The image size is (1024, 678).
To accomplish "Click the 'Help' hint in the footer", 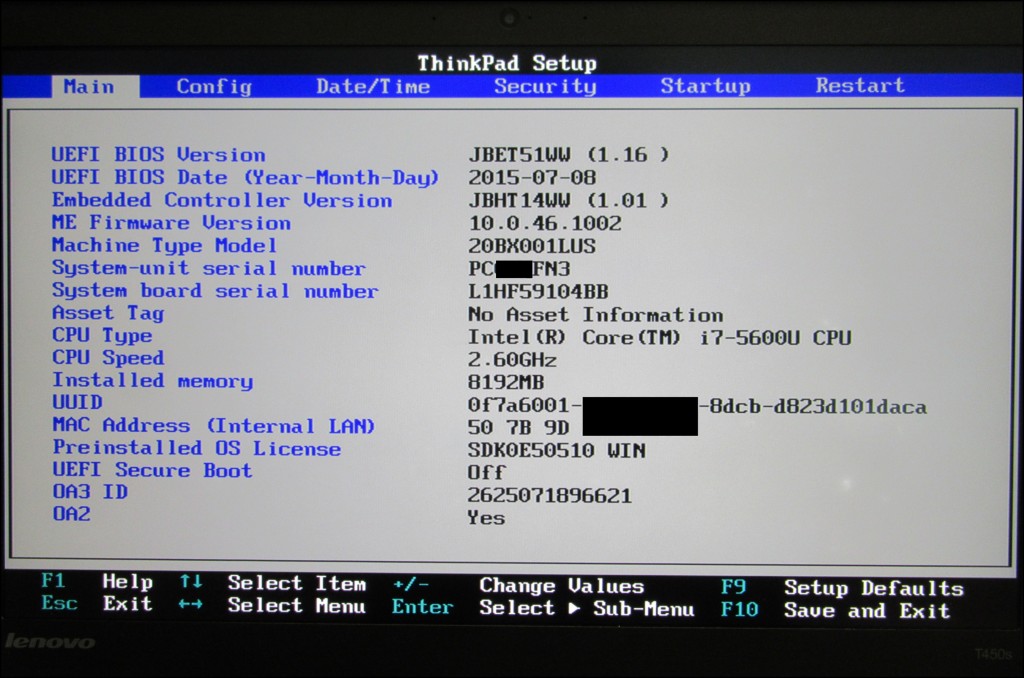I will tap(127, 581).
